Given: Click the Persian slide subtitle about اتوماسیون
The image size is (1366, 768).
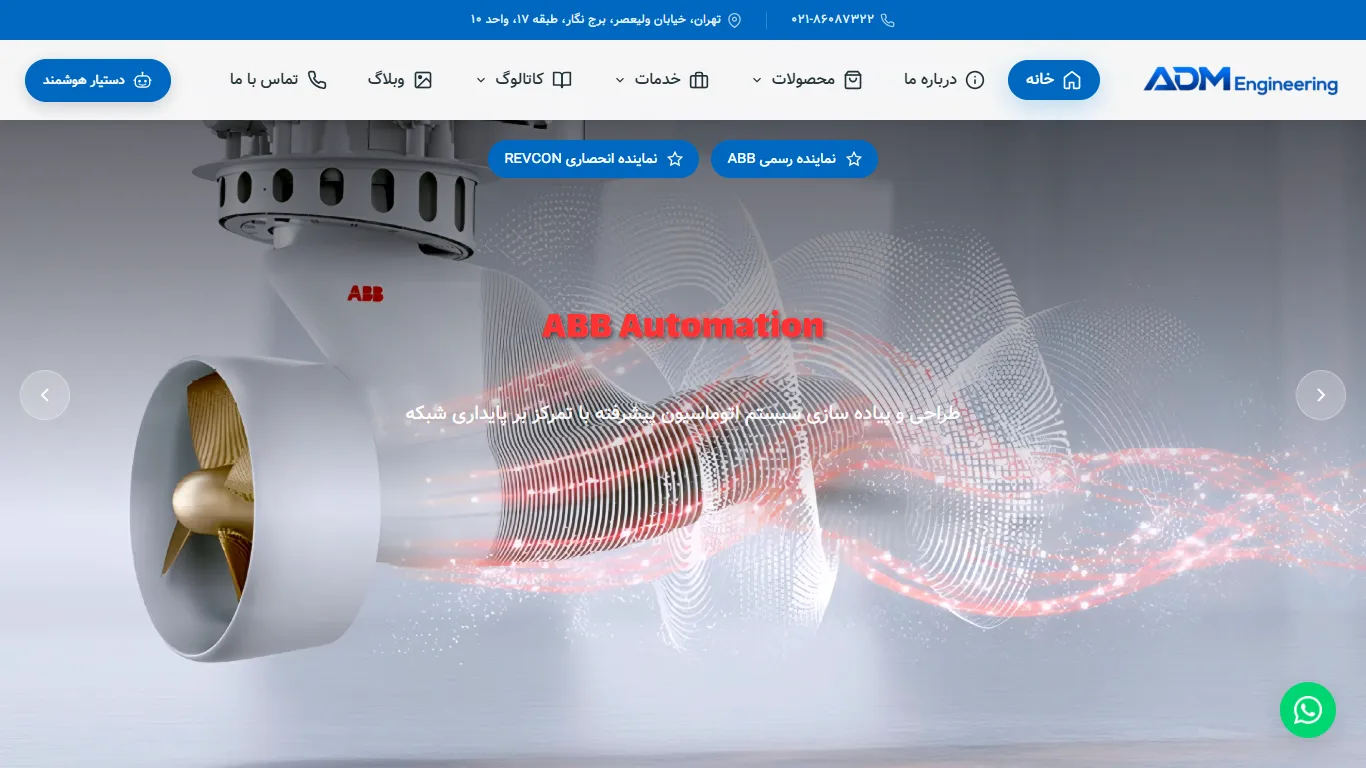Looking at the screenshot, I should pyautogui.click(x=683, y=412).
